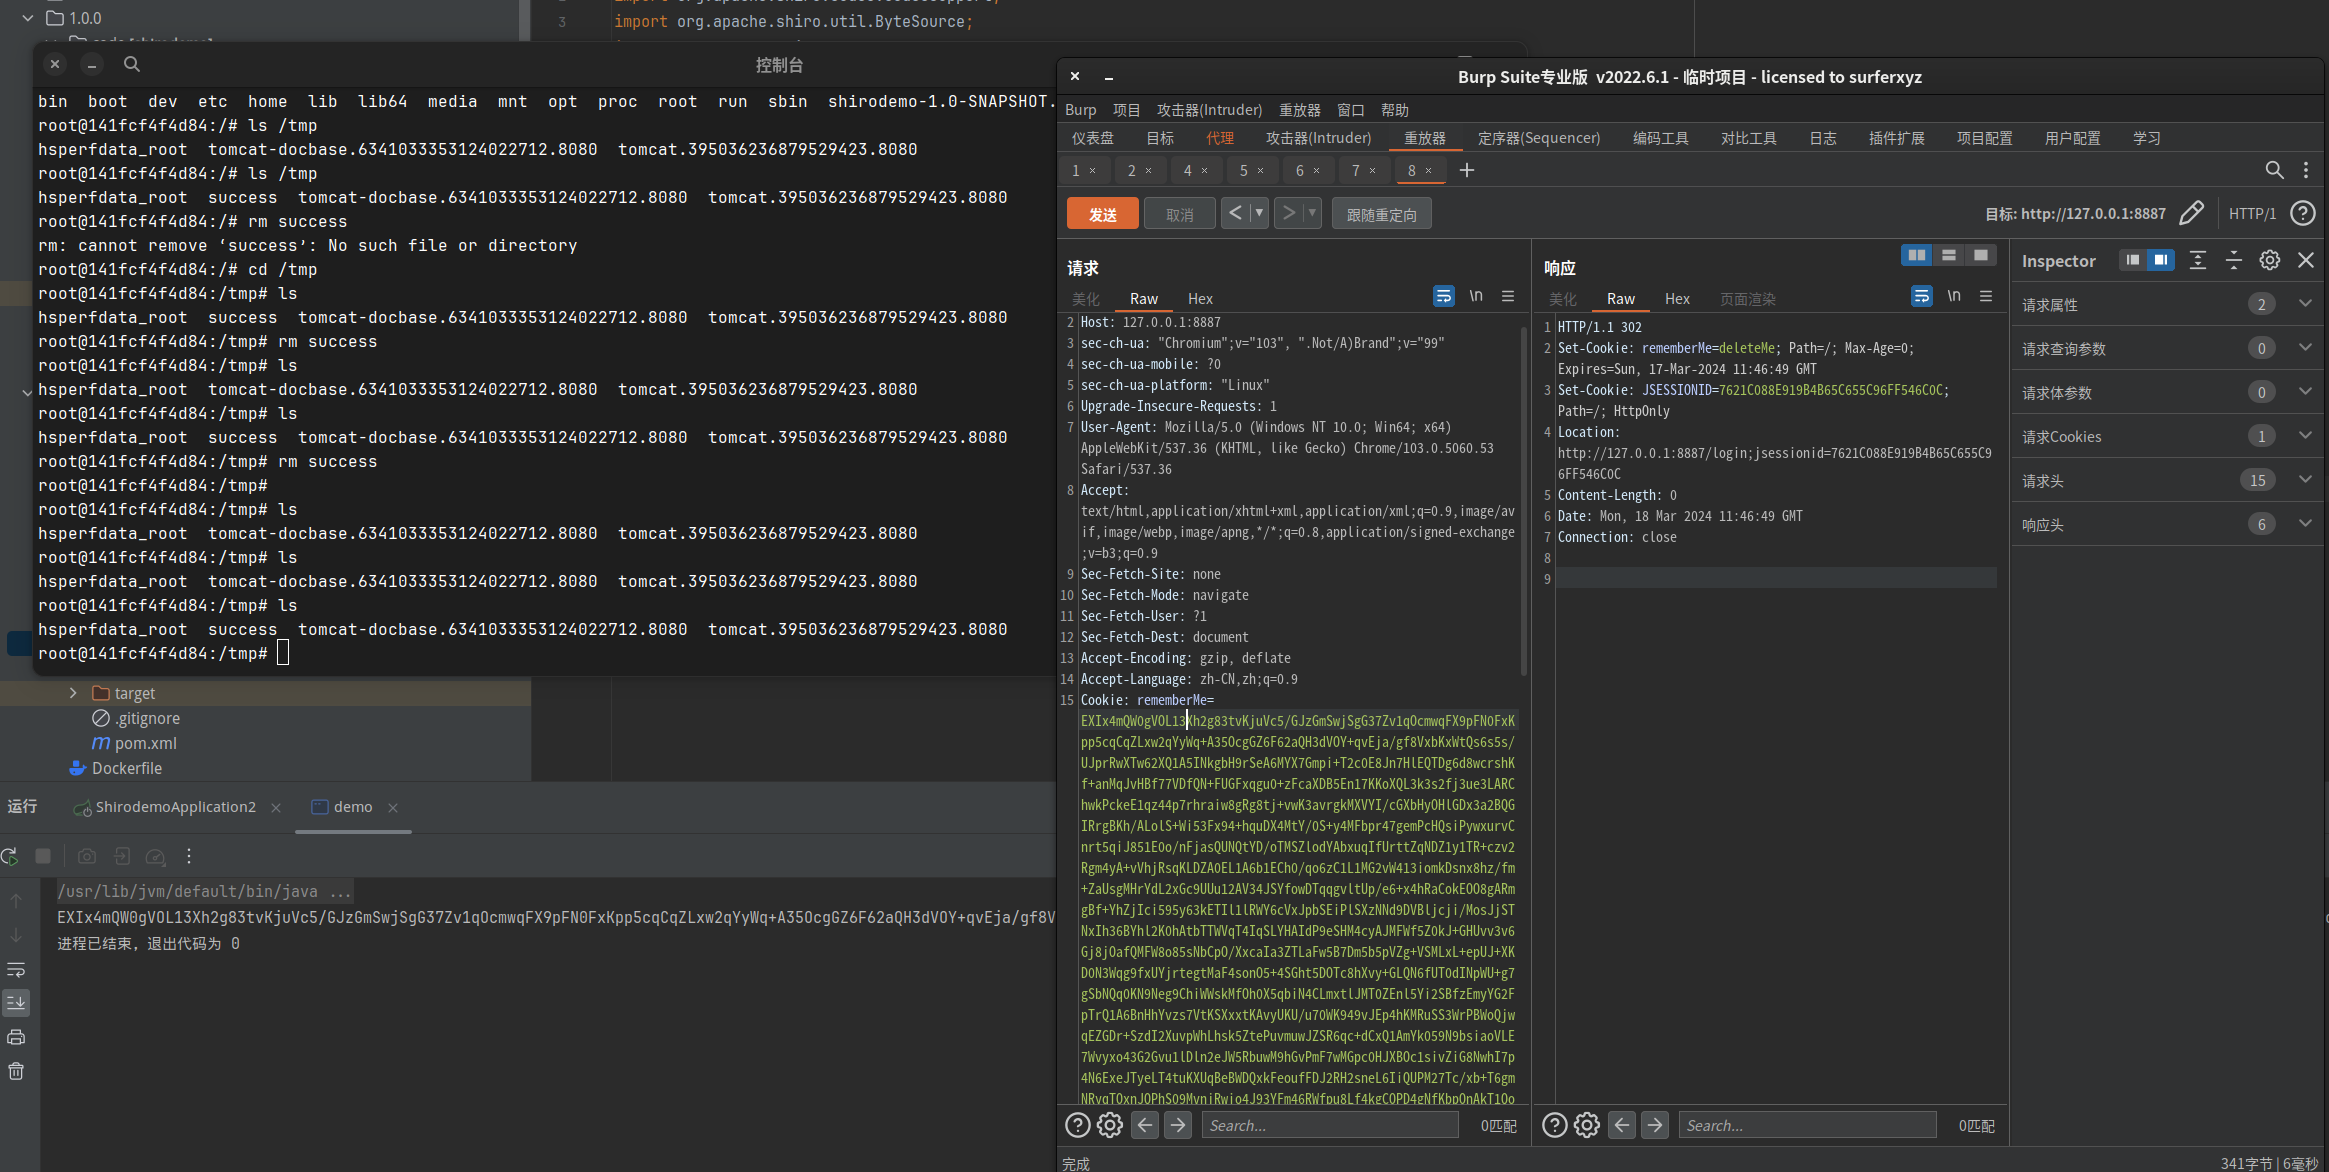Open response search help icon
Image resolution: width=2329 pixels, height=1172 pixels.
[x=1554, y=1125]
